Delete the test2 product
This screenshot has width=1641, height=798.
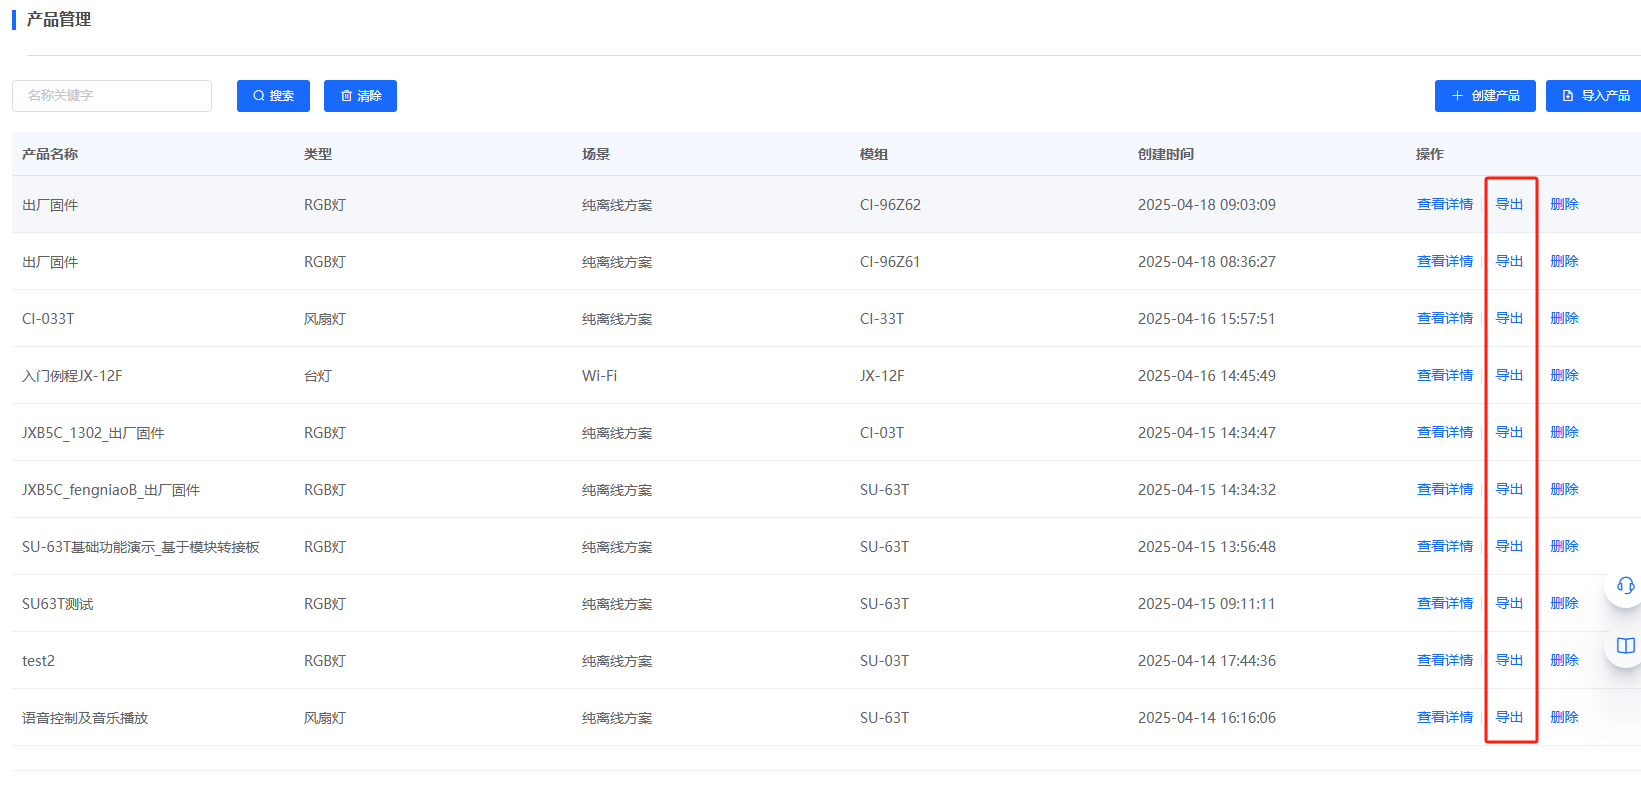[1564, 660]
